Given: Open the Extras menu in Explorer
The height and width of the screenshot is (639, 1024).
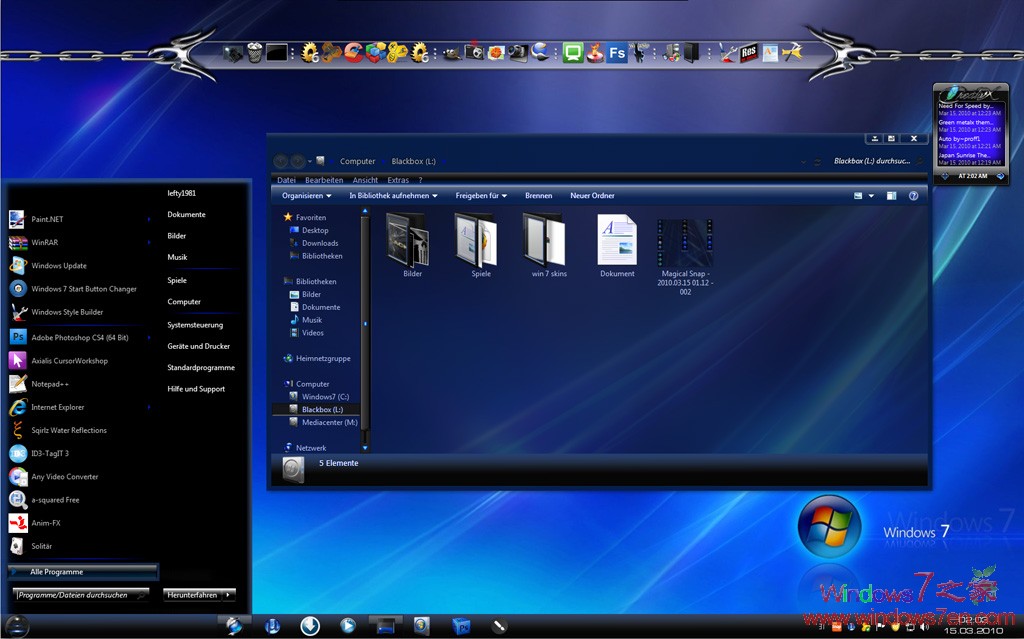Looking at the screenshot, I should click(398, 180).
